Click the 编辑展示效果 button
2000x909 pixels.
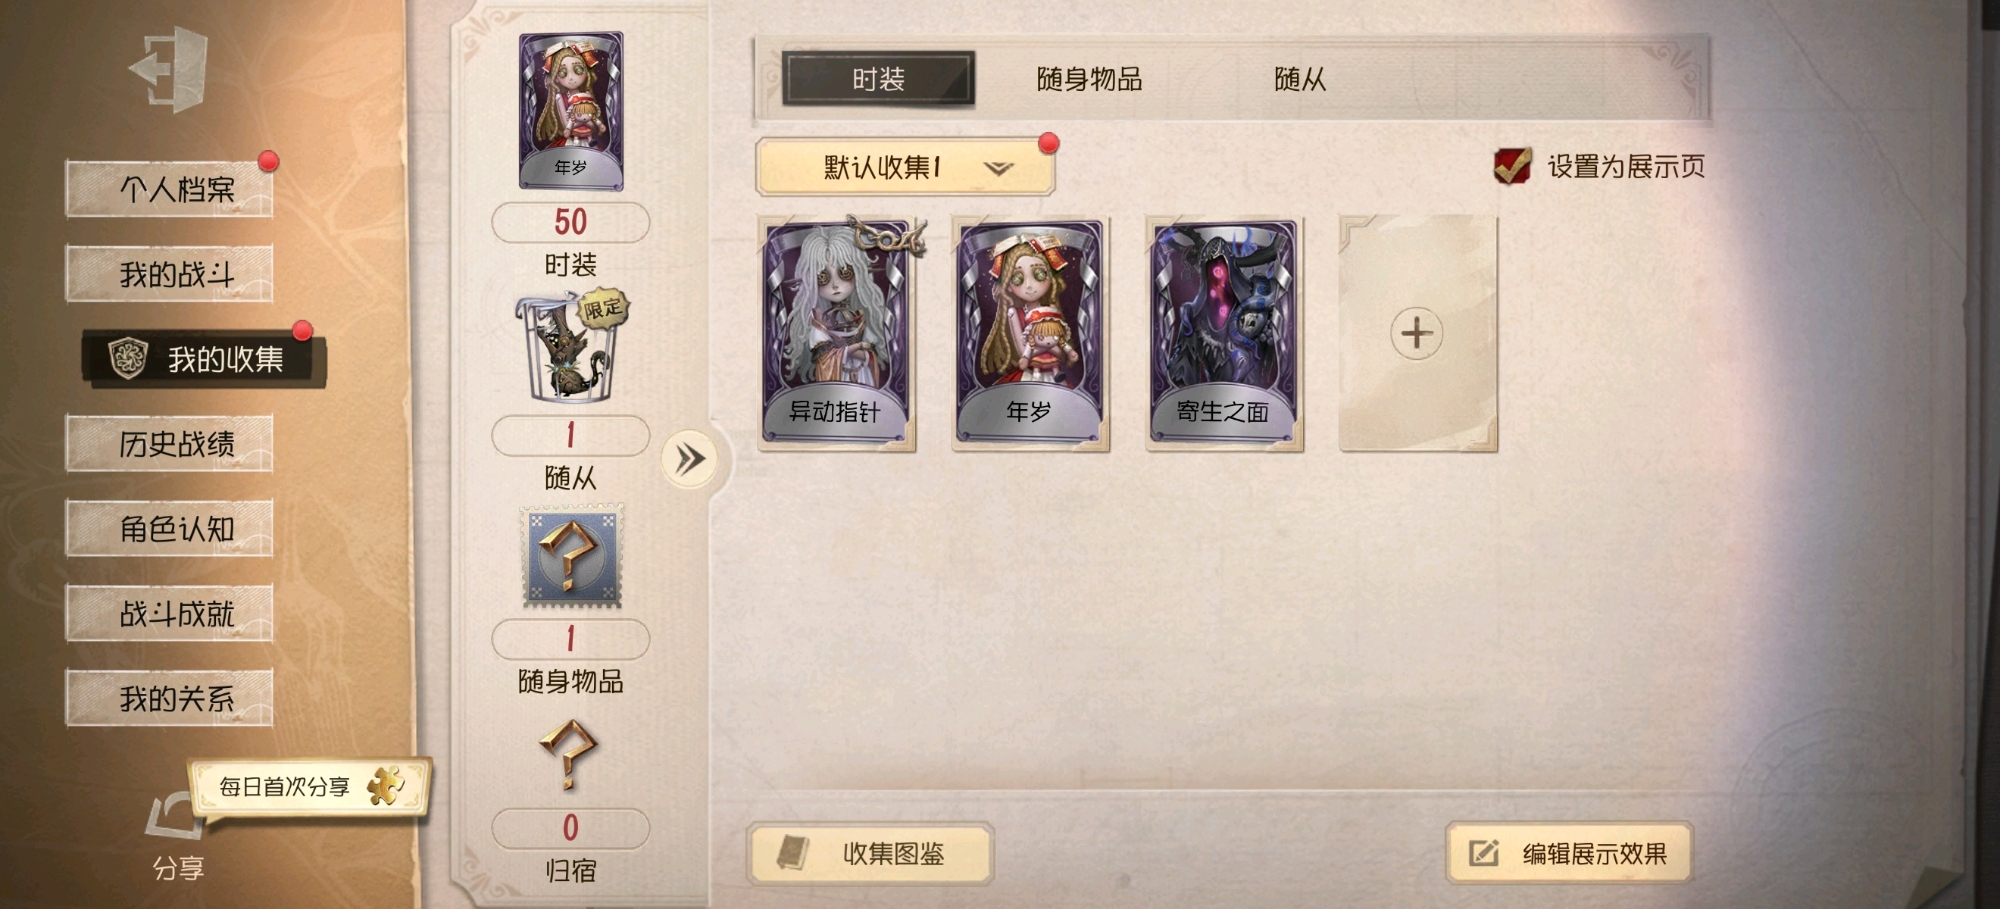tap(1568, 853)
